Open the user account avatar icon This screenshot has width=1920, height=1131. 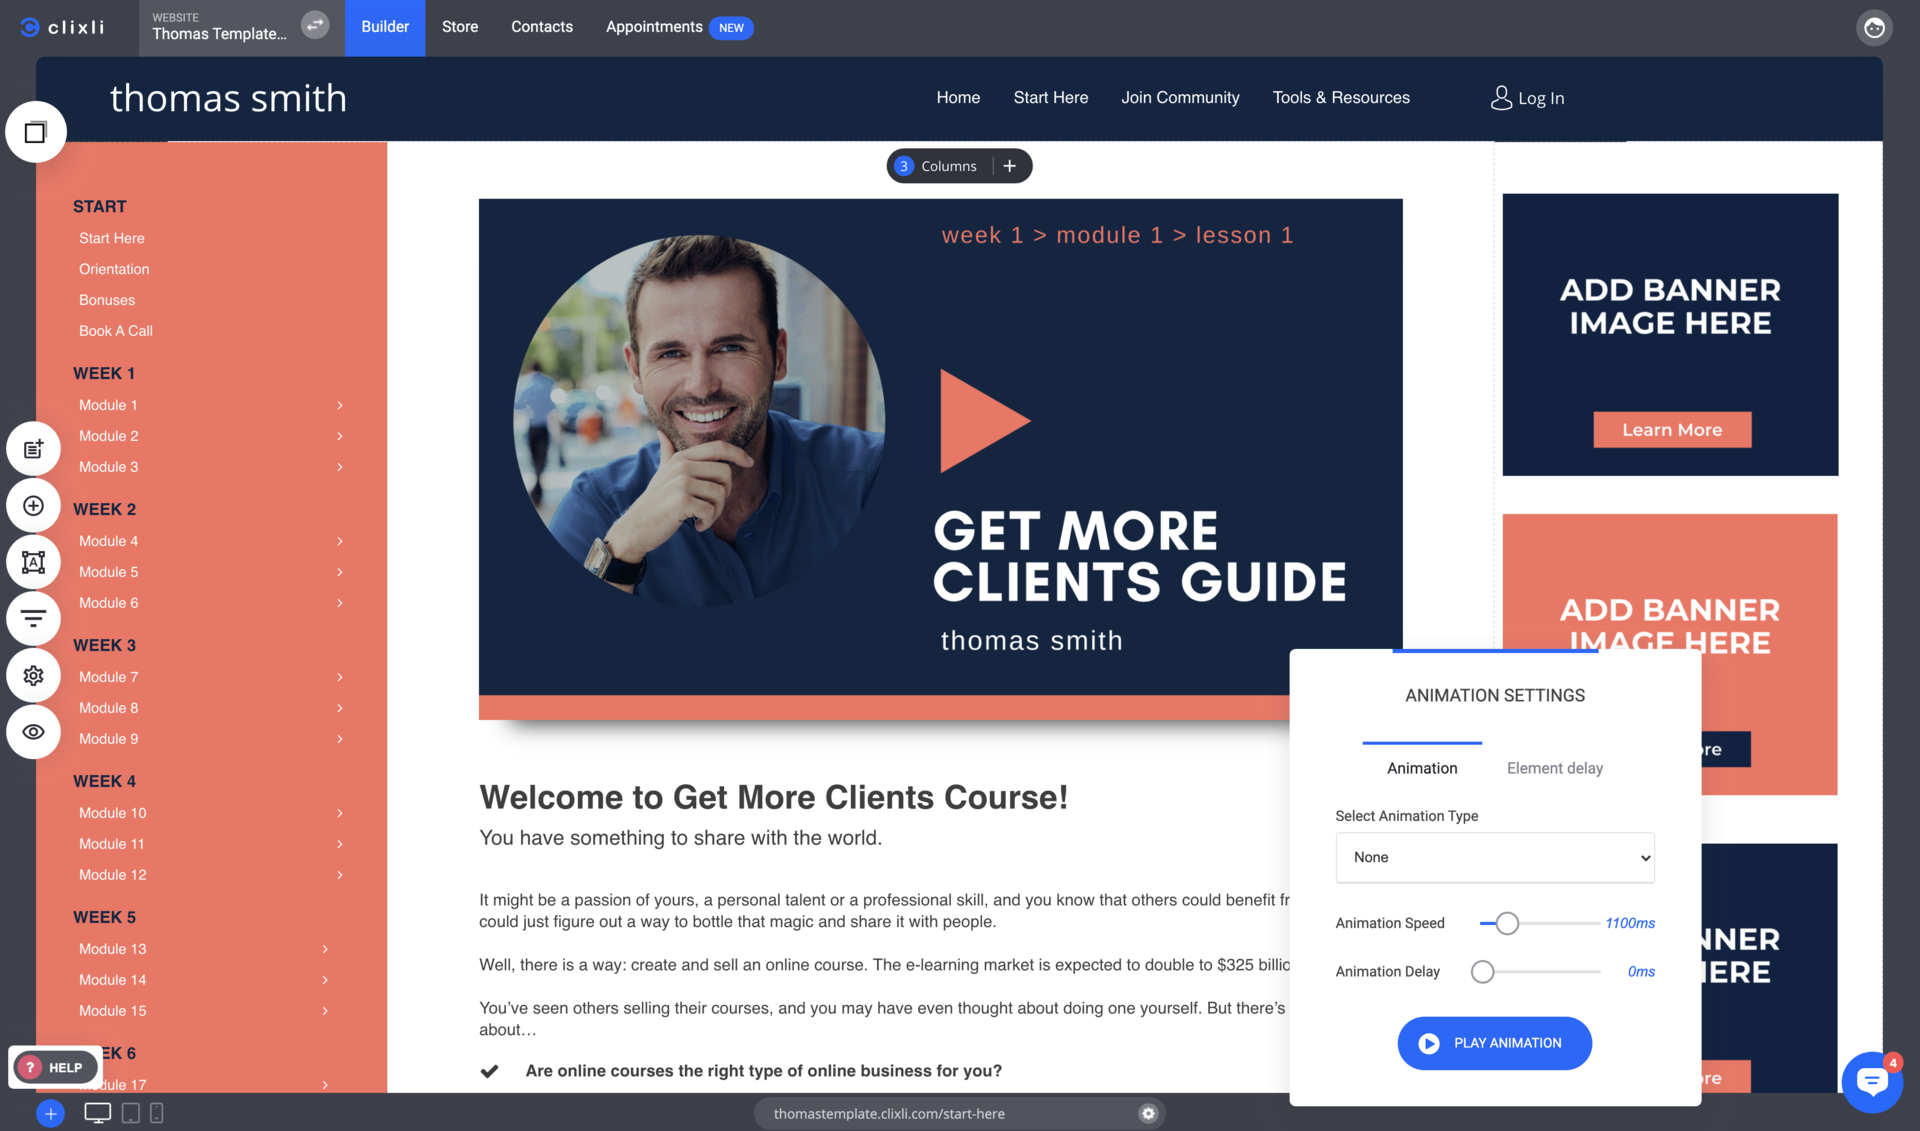tap(1874, 28)
